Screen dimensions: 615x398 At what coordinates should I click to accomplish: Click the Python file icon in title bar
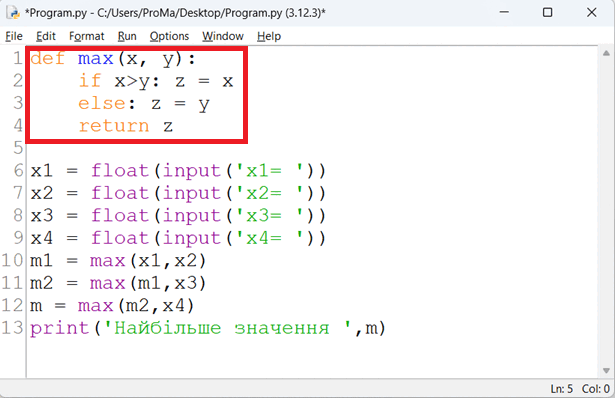point(14,13)
